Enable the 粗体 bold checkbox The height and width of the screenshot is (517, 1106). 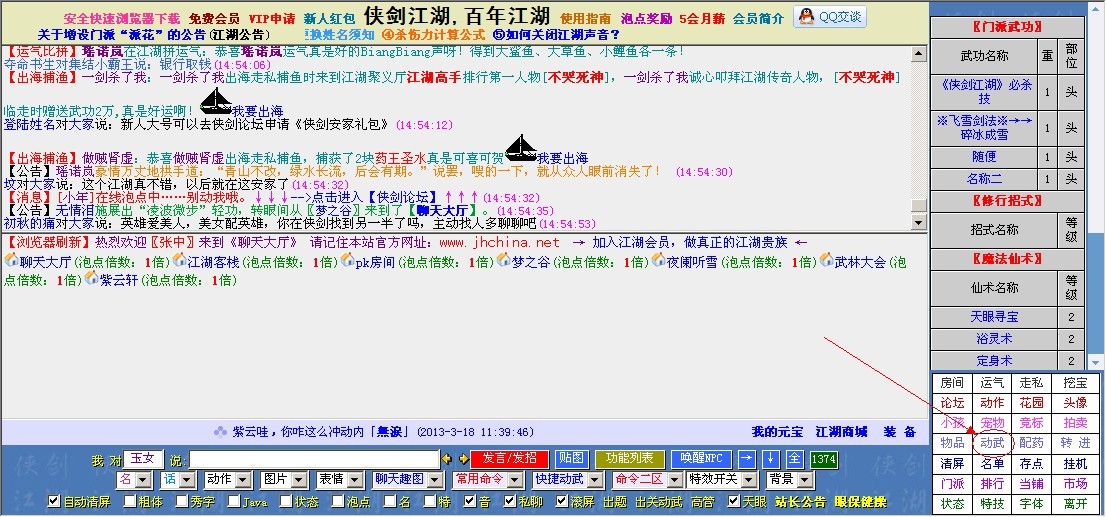pyautogui.click(x=130, y=502)
